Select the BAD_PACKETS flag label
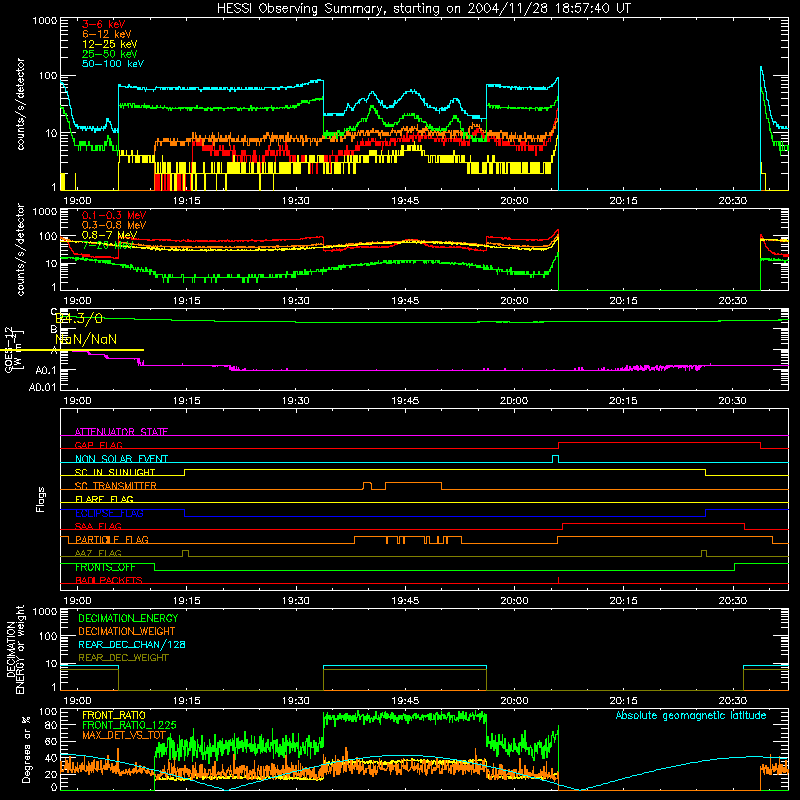The height and width of the screenshot is (800, 800). (x=109, y=580)
